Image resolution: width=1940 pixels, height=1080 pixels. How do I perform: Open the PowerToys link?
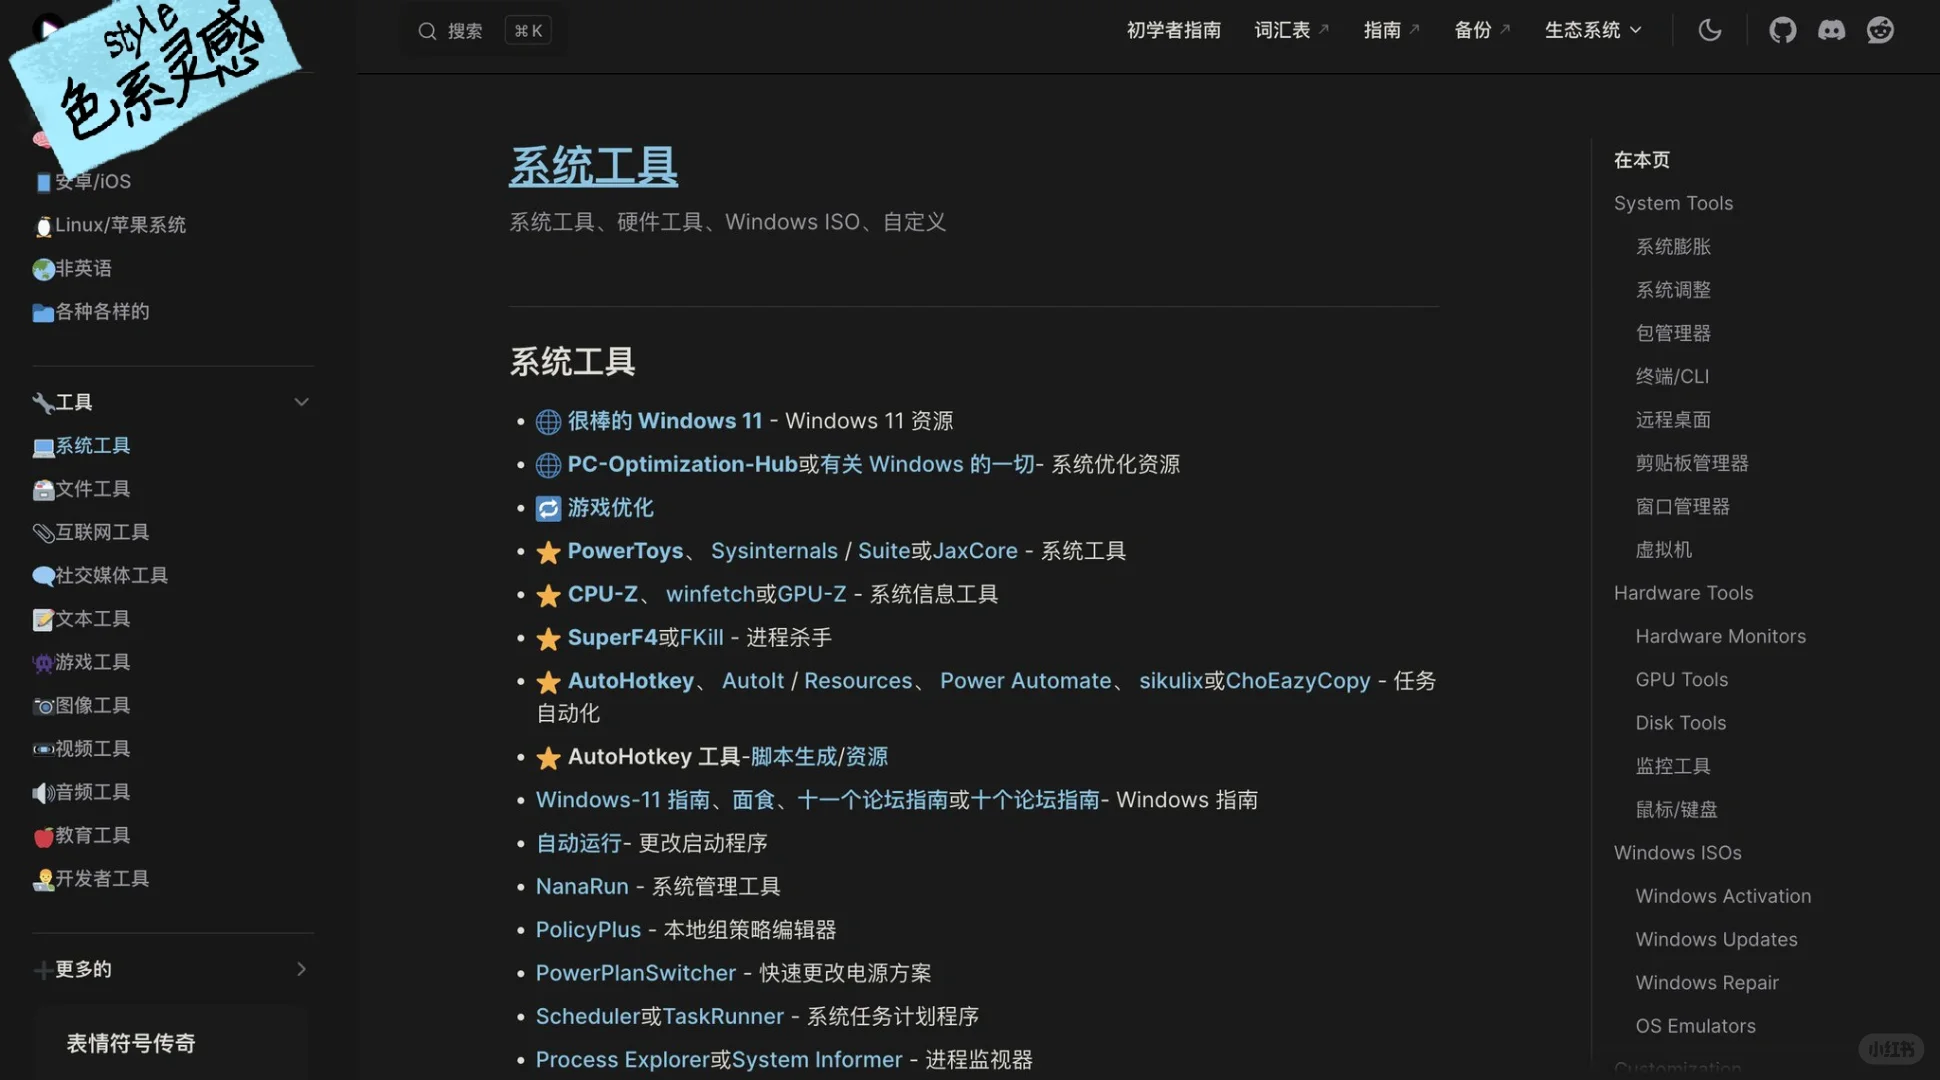(626, 550)
